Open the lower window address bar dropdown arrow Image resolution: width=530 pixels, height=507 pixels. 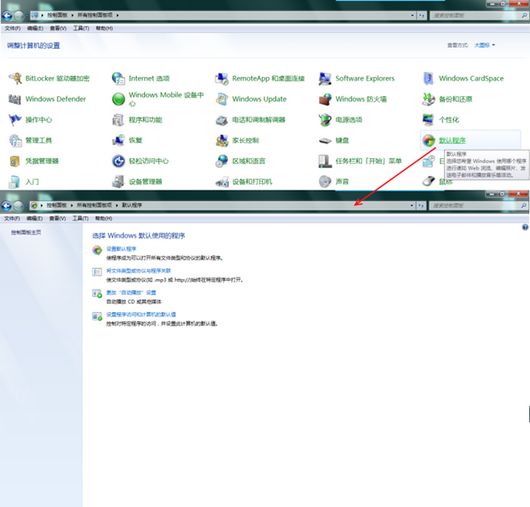click(x=412, y=205)
